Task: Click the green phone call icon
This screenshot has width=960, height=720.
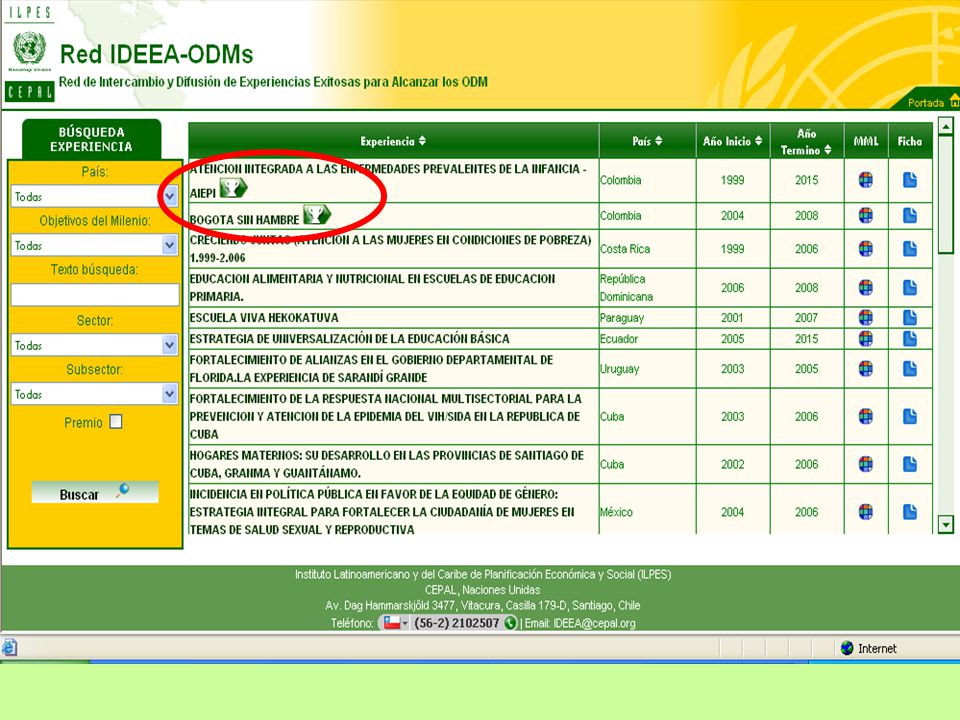Action: point(510,623)
